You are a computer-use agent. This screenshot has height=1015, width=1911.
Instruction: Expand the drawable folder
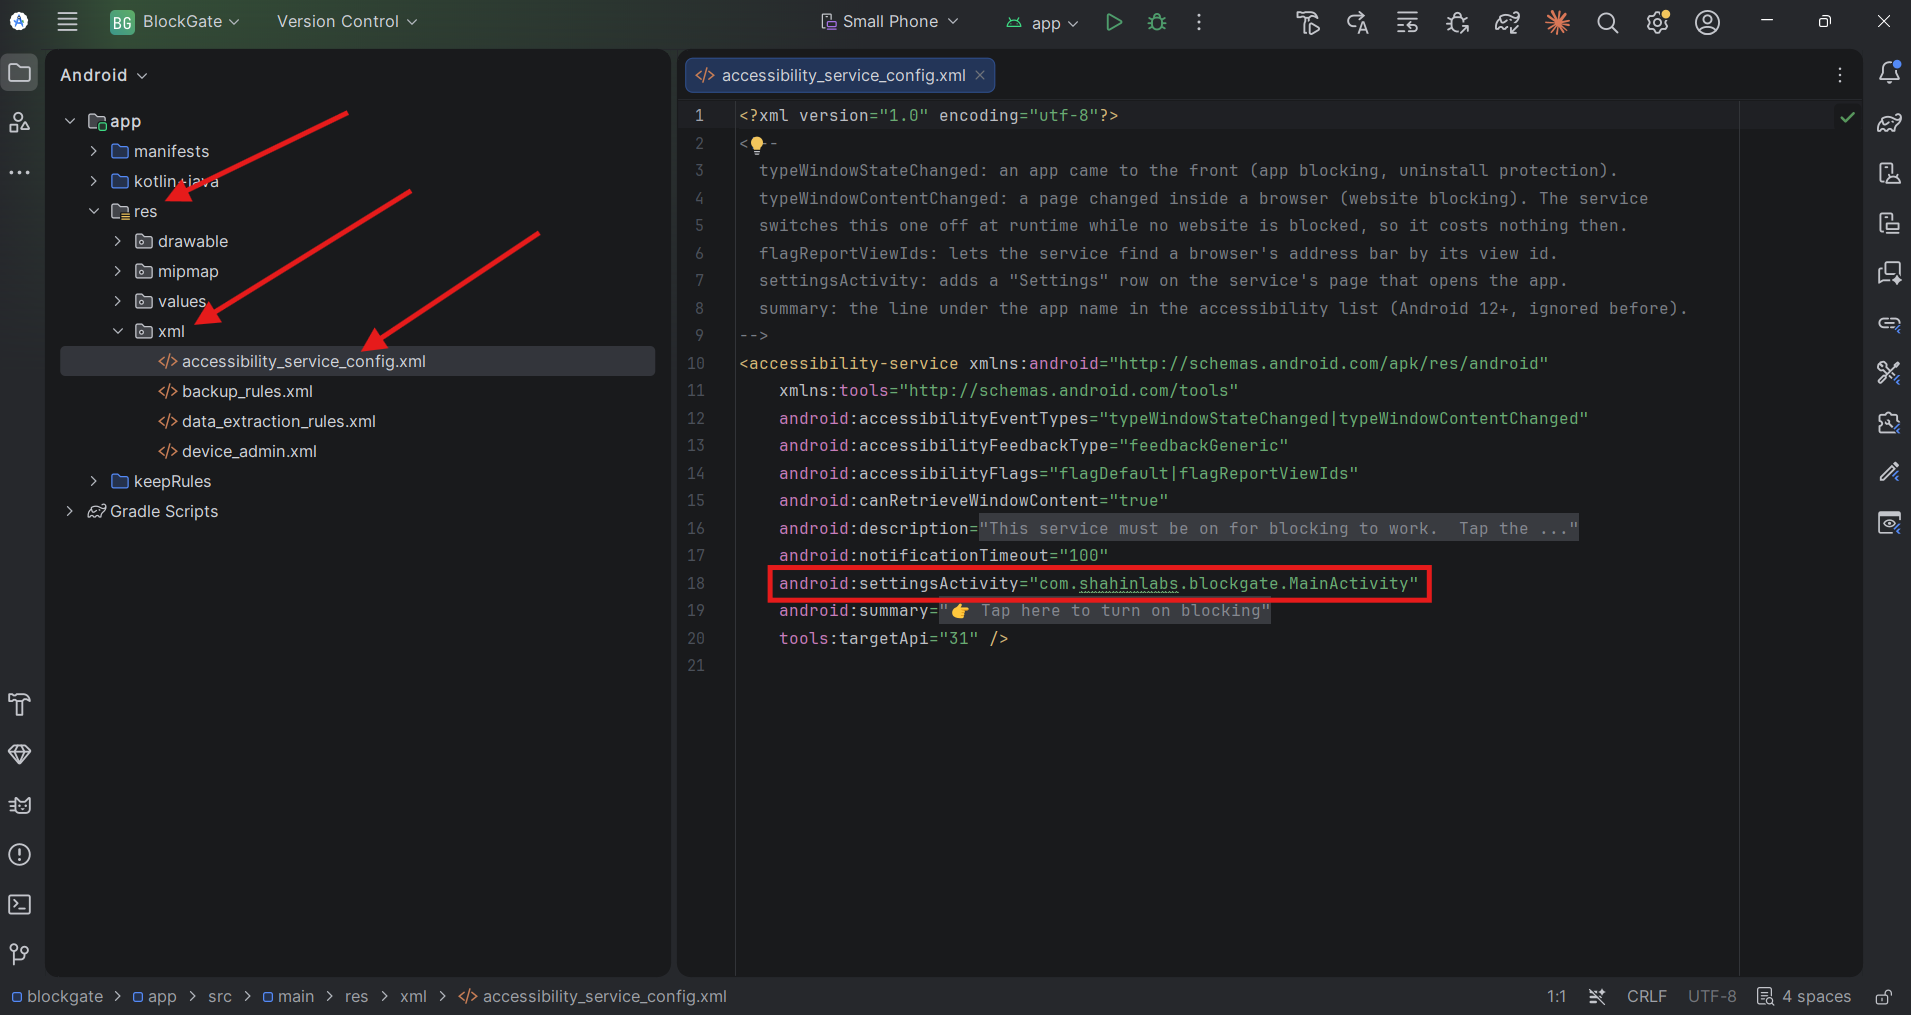117,241
